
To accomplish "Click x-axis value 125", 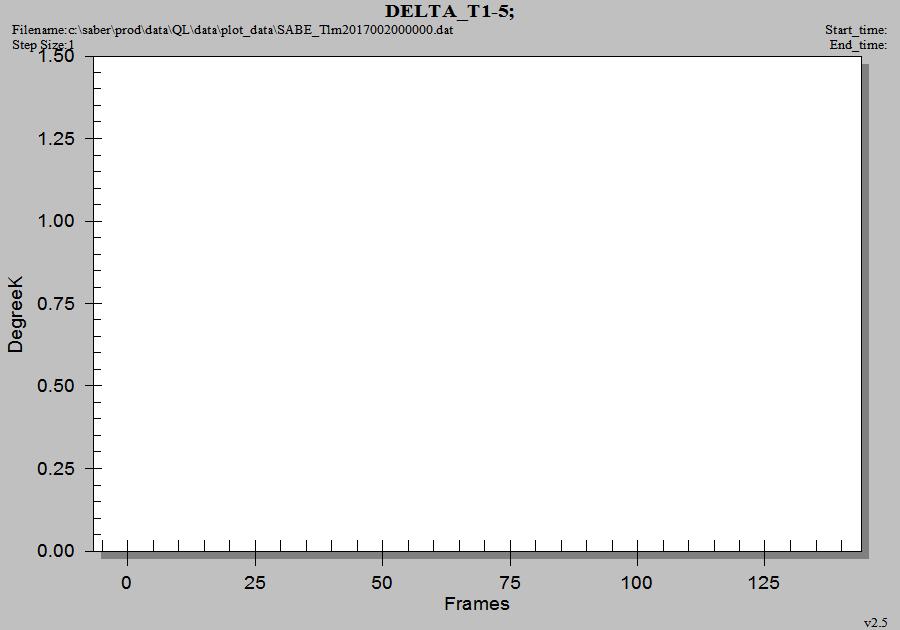I will (x=764, y=583).
